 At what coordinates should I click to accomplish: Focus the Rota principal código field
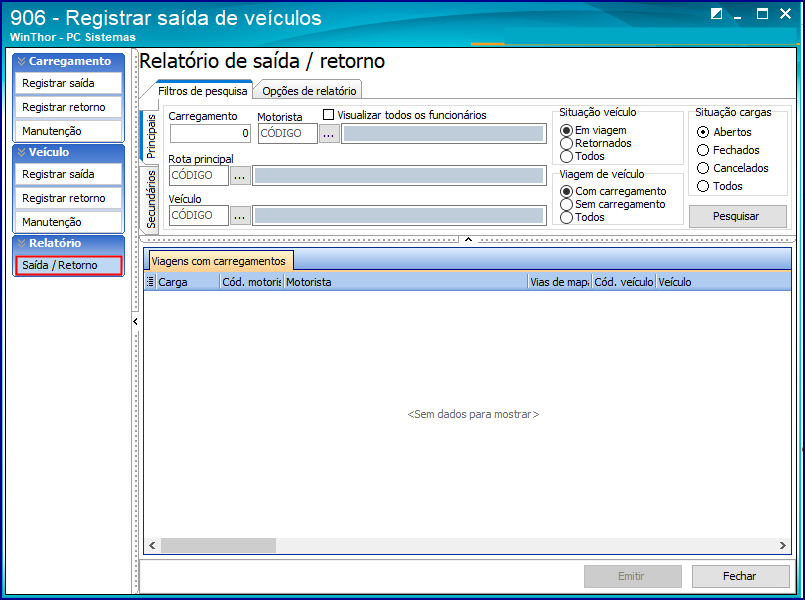coord(199,176)
